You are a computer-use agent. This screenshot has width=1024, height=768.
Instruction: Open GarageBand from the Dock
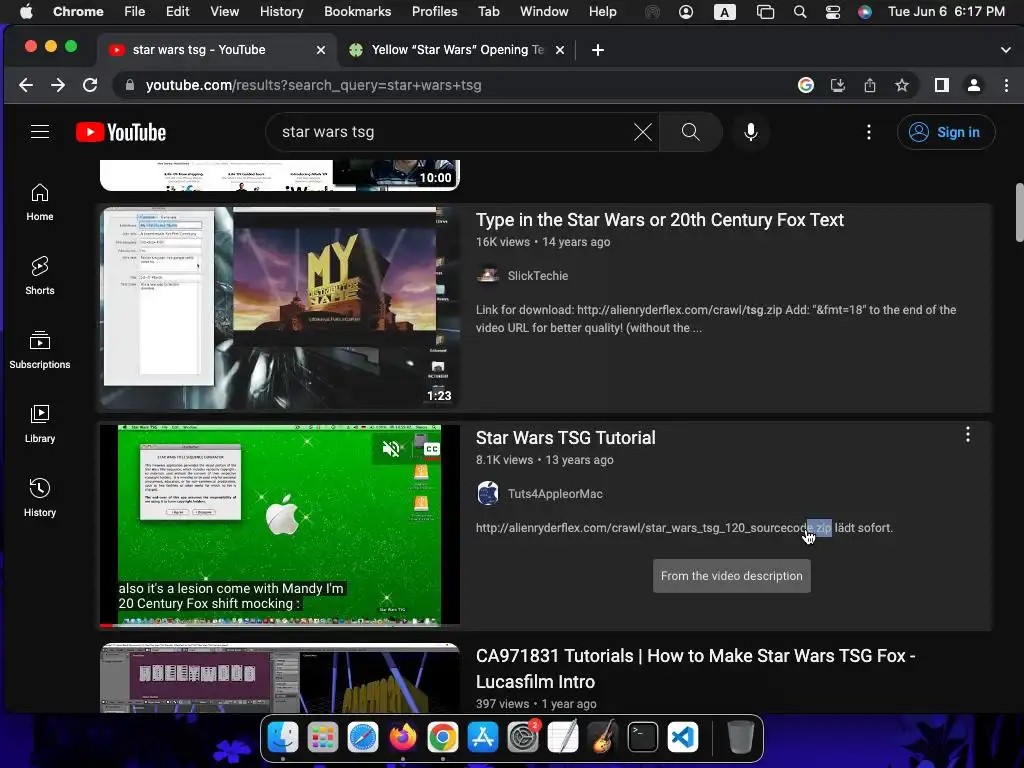click(x=603, y=737)
